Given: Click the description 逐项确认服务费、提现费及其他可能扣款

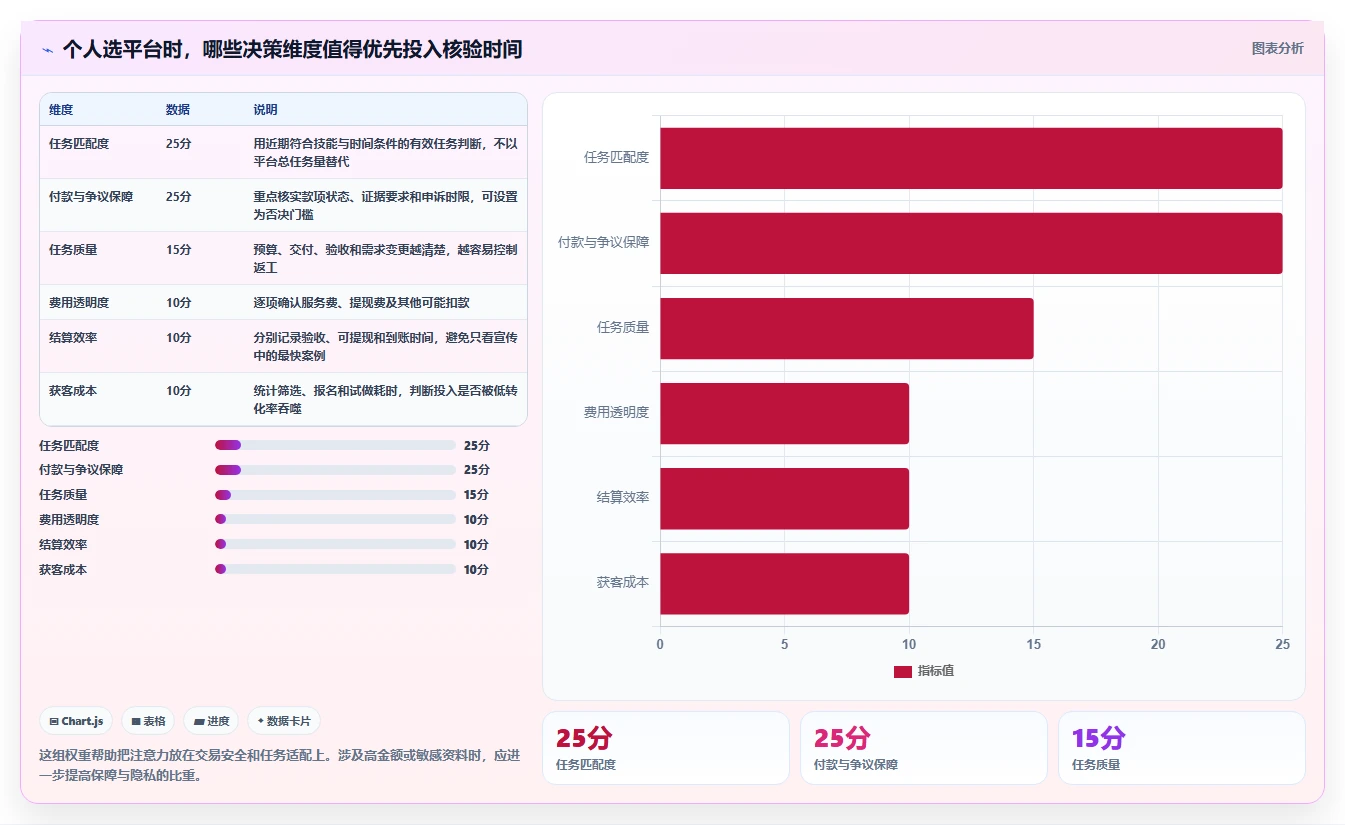Looking at the screenshot, I should click(361, 302).
